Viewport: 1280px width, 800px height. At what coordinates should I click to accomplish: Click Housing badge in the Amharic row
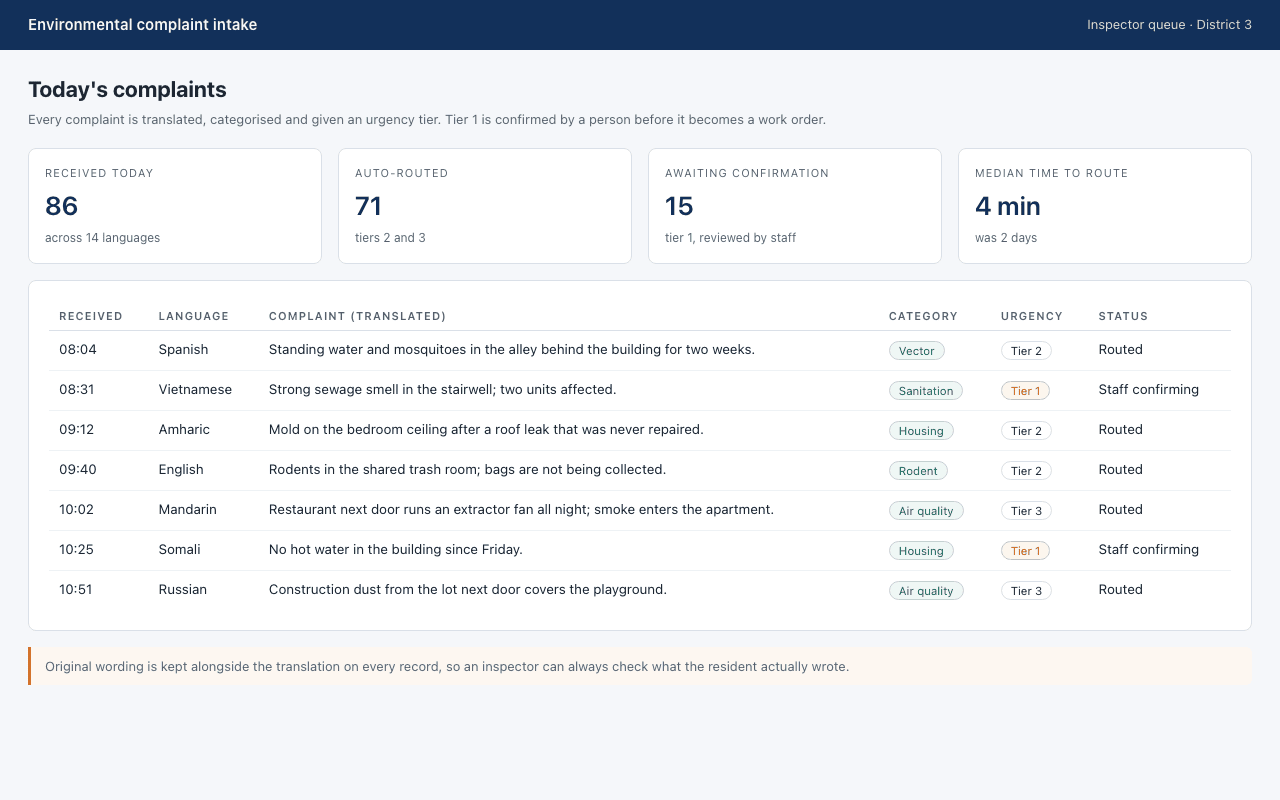pyautogui.click(x=921, y=431)
